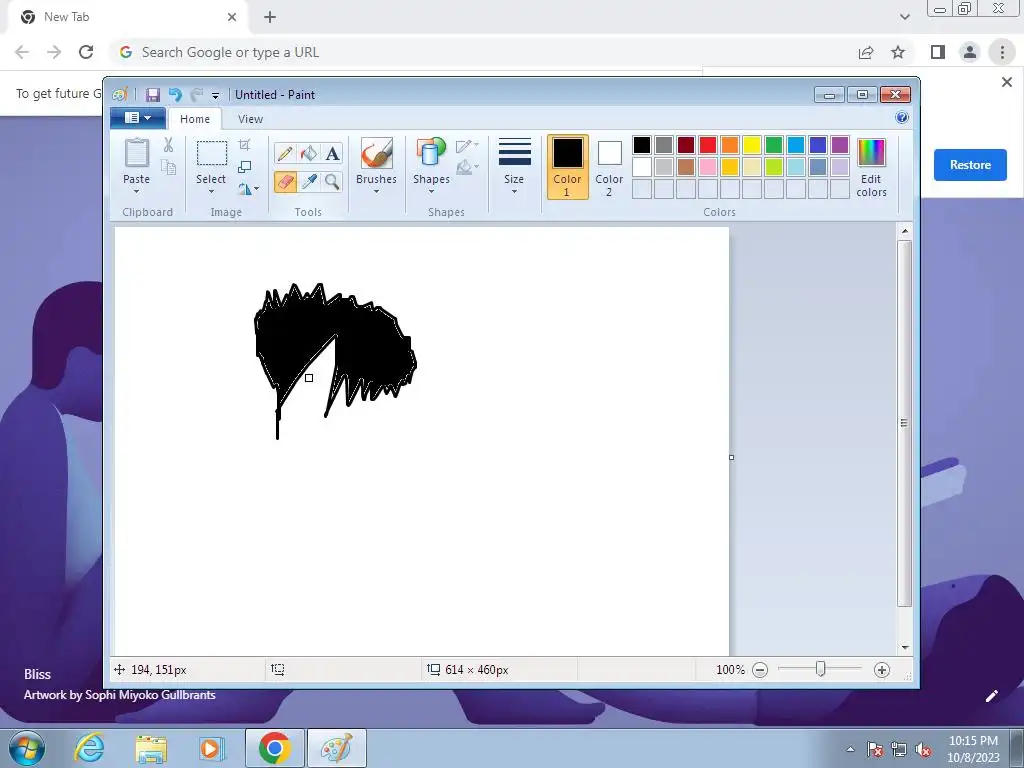Click the blue Restore button
Screen dimensions: 1024x768
970,165
